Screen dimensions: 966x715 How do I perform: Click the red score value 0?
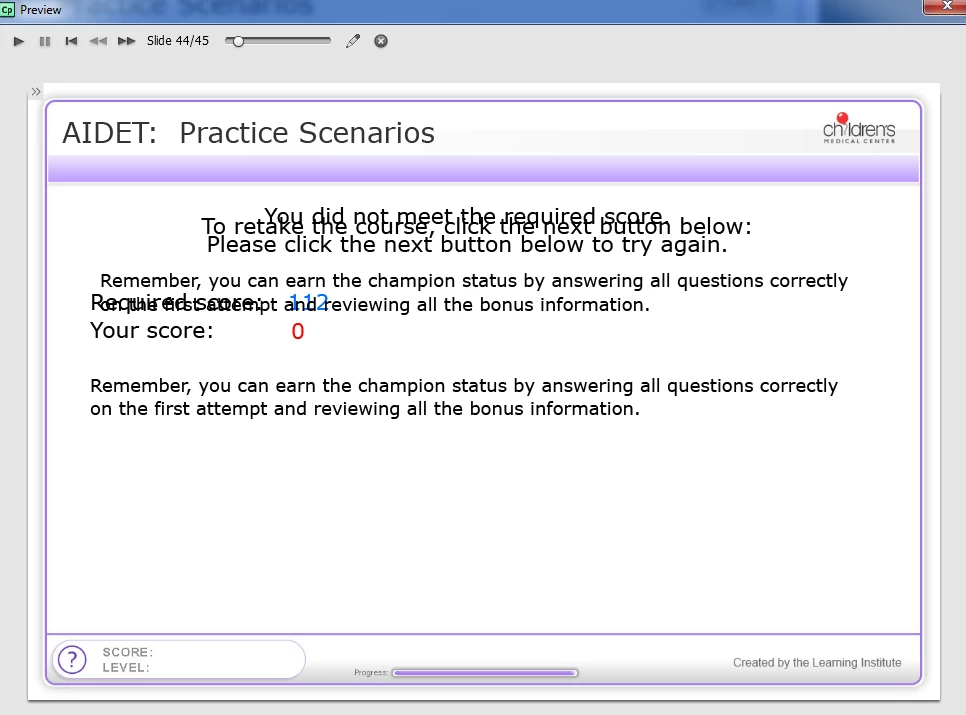[298, 331]
